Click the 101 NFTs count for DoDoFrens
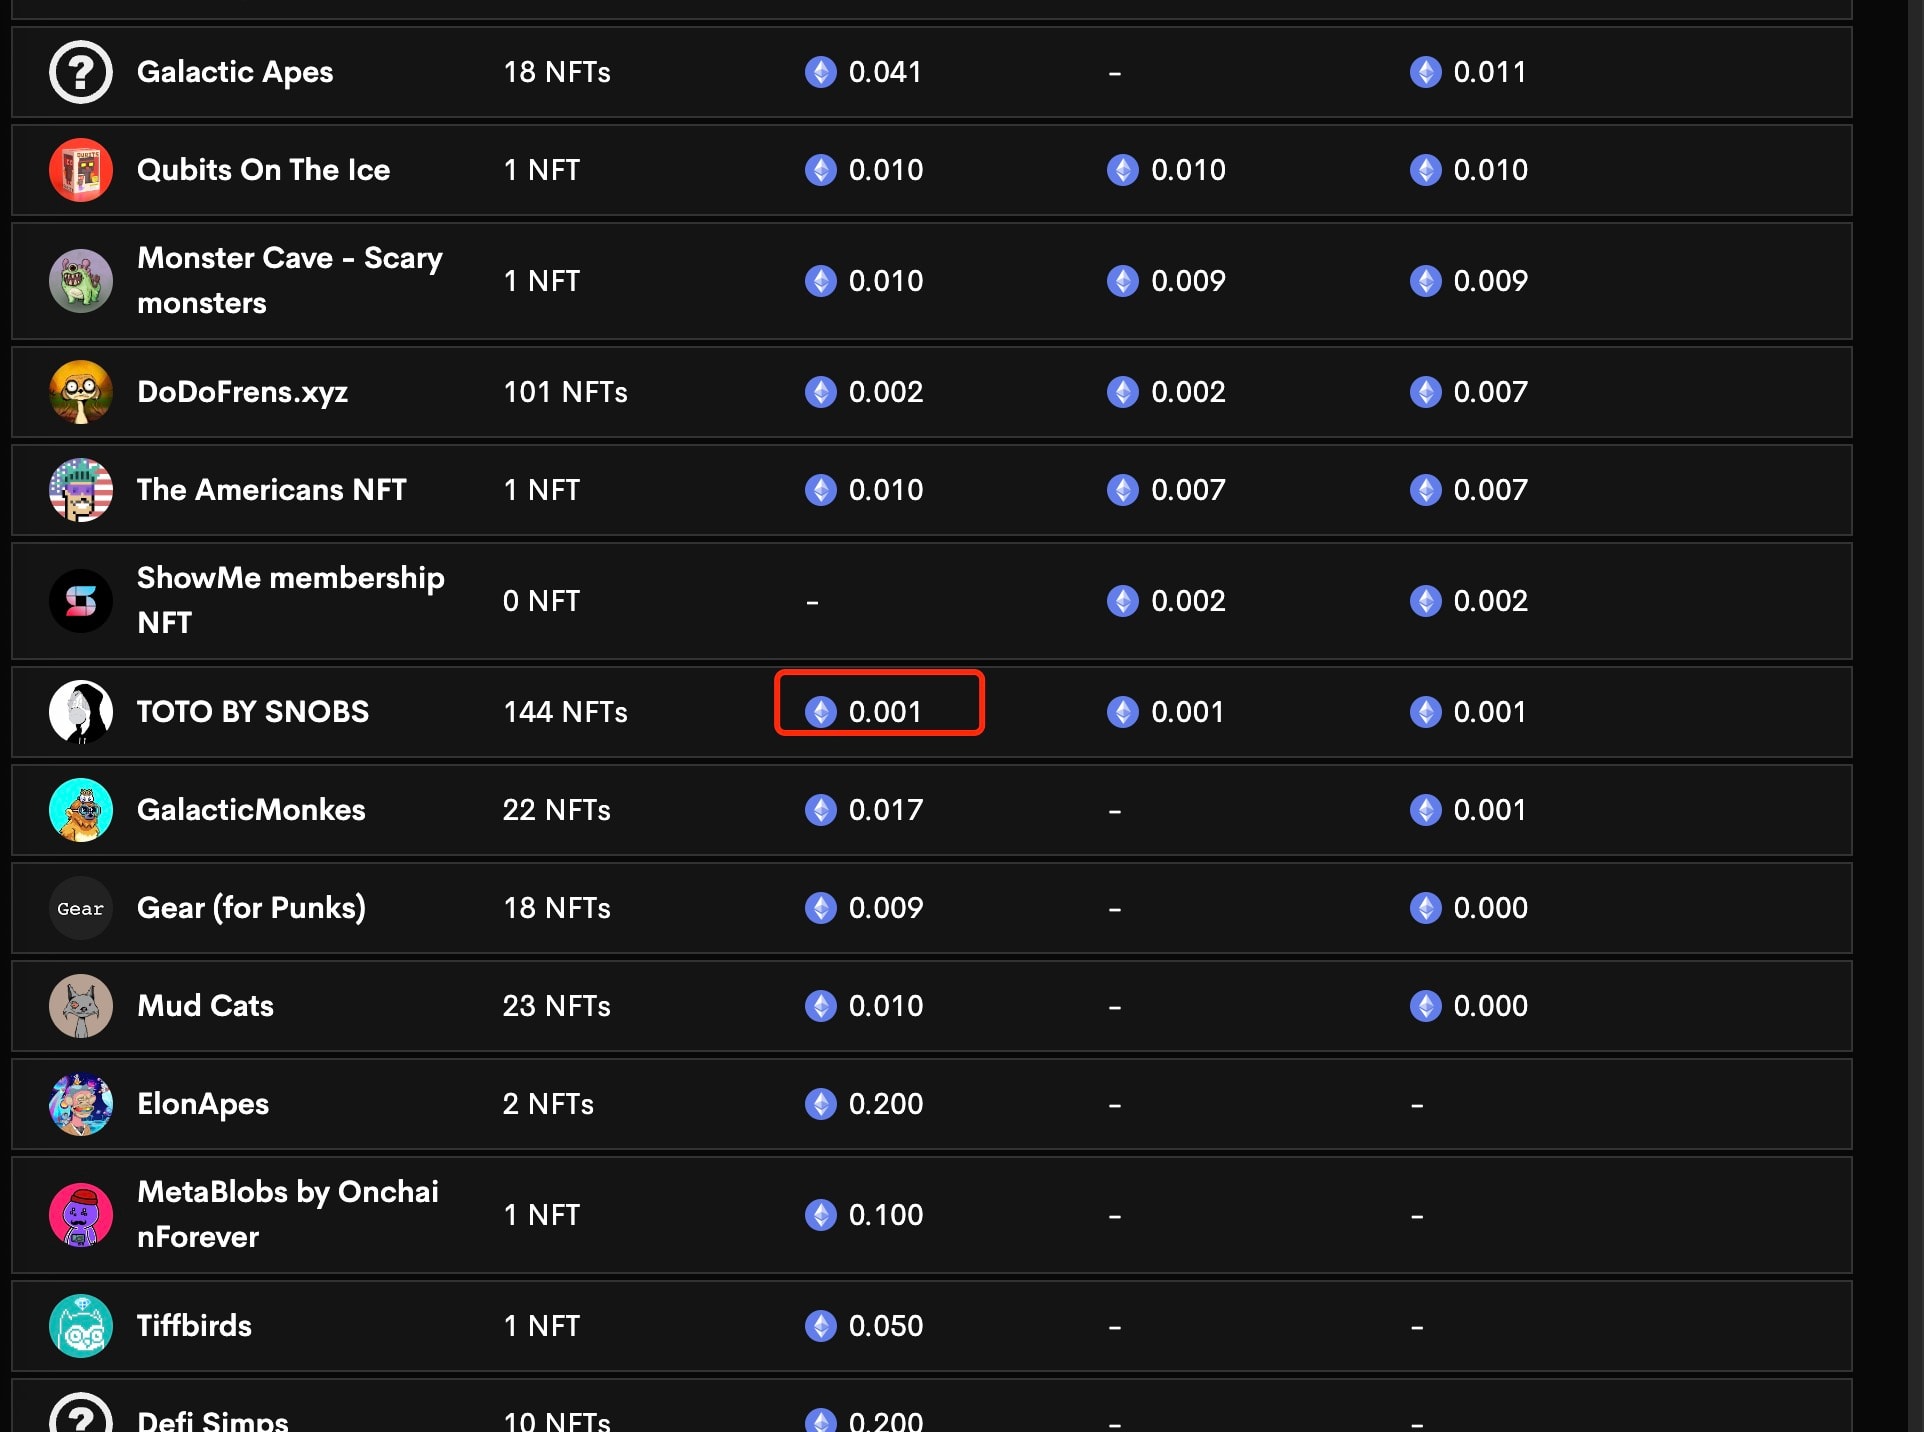Viewport: 1924px width, 1432px height. 565,392
